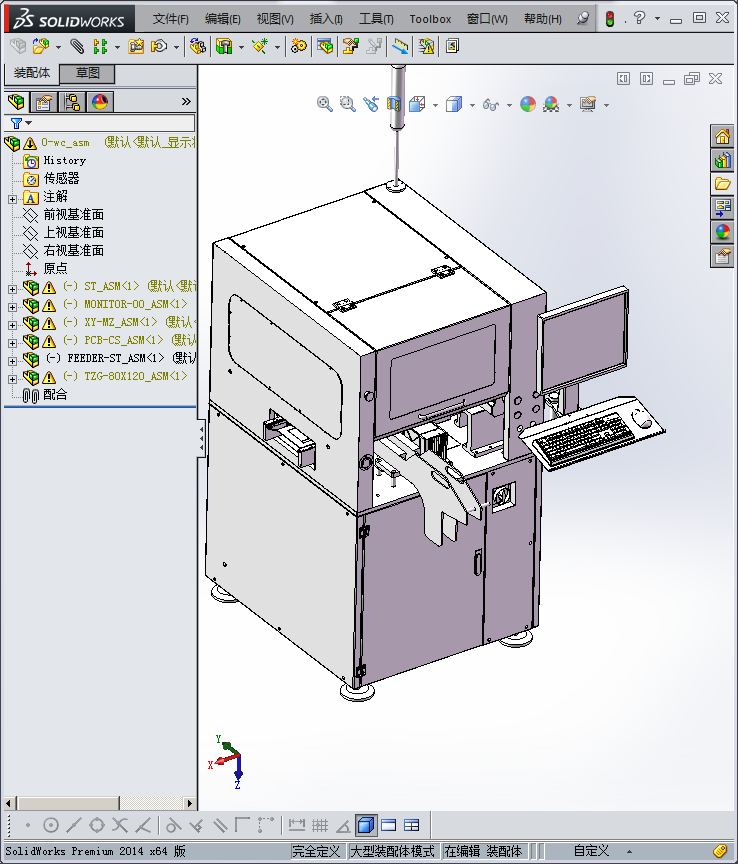Click the Assembly Features icon
This screenshot has height=864, width=738.
(224, 46)
